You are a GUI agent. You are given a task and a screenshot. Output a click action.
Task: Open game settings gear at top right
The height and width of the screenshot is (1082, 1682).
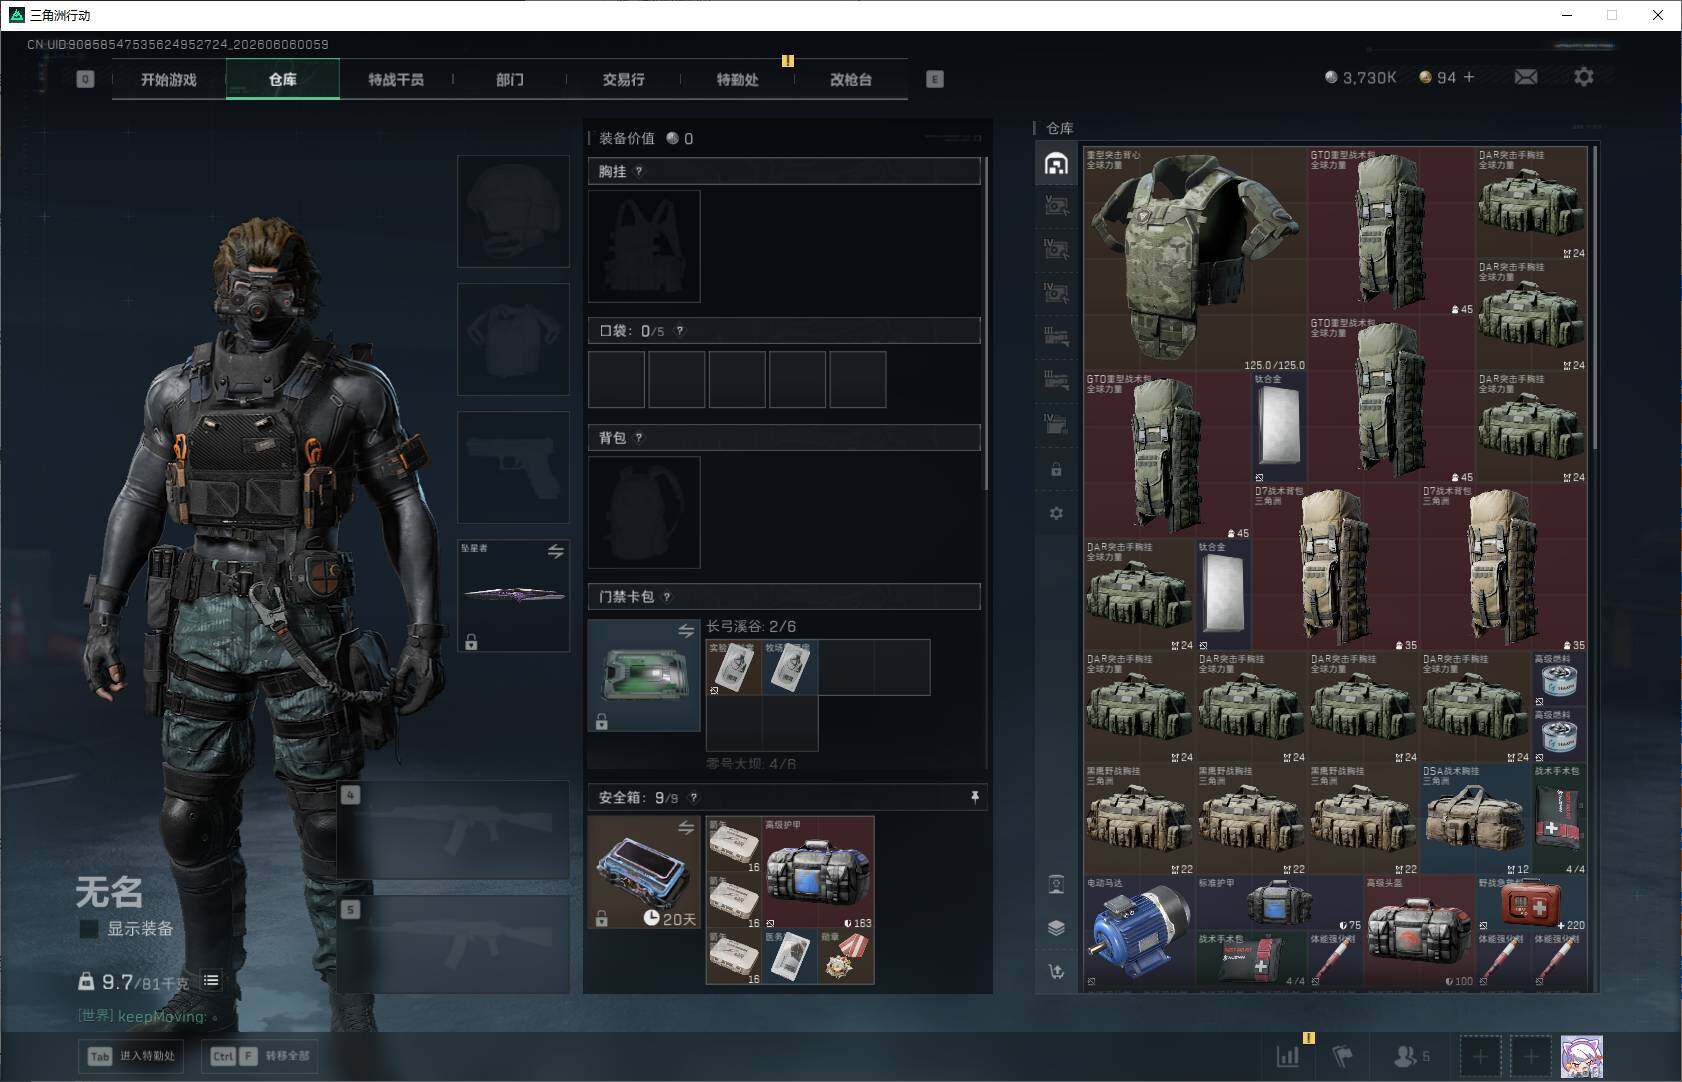pos(1584,77)
